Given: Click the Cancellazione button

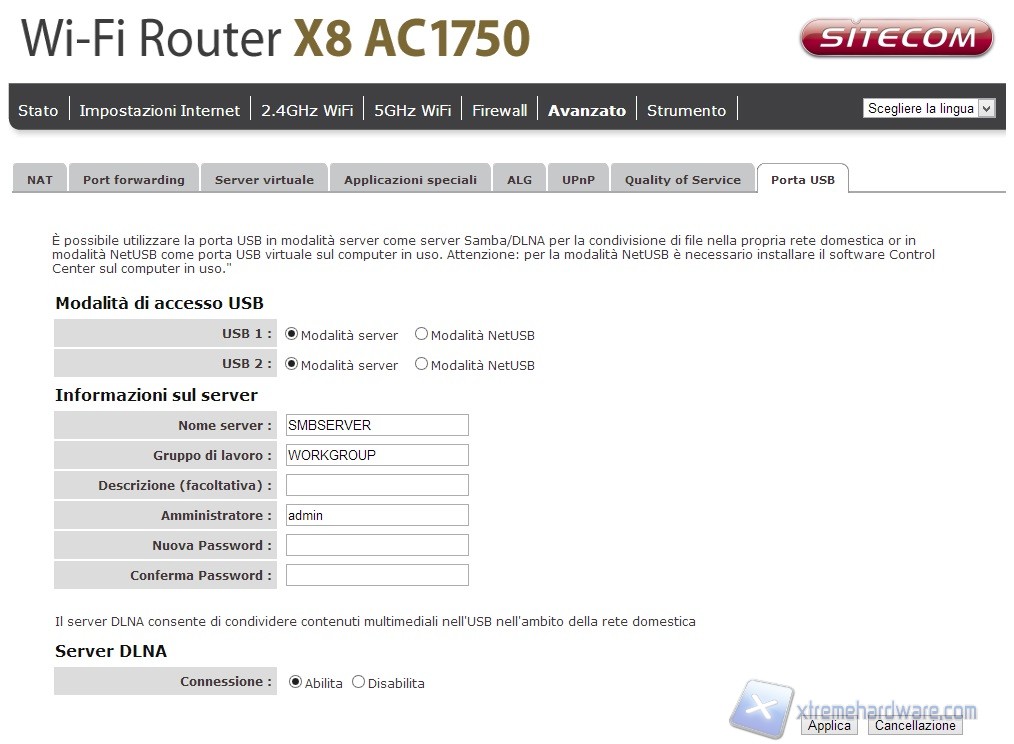Looking at the screenshot, I should pos(915,726).
